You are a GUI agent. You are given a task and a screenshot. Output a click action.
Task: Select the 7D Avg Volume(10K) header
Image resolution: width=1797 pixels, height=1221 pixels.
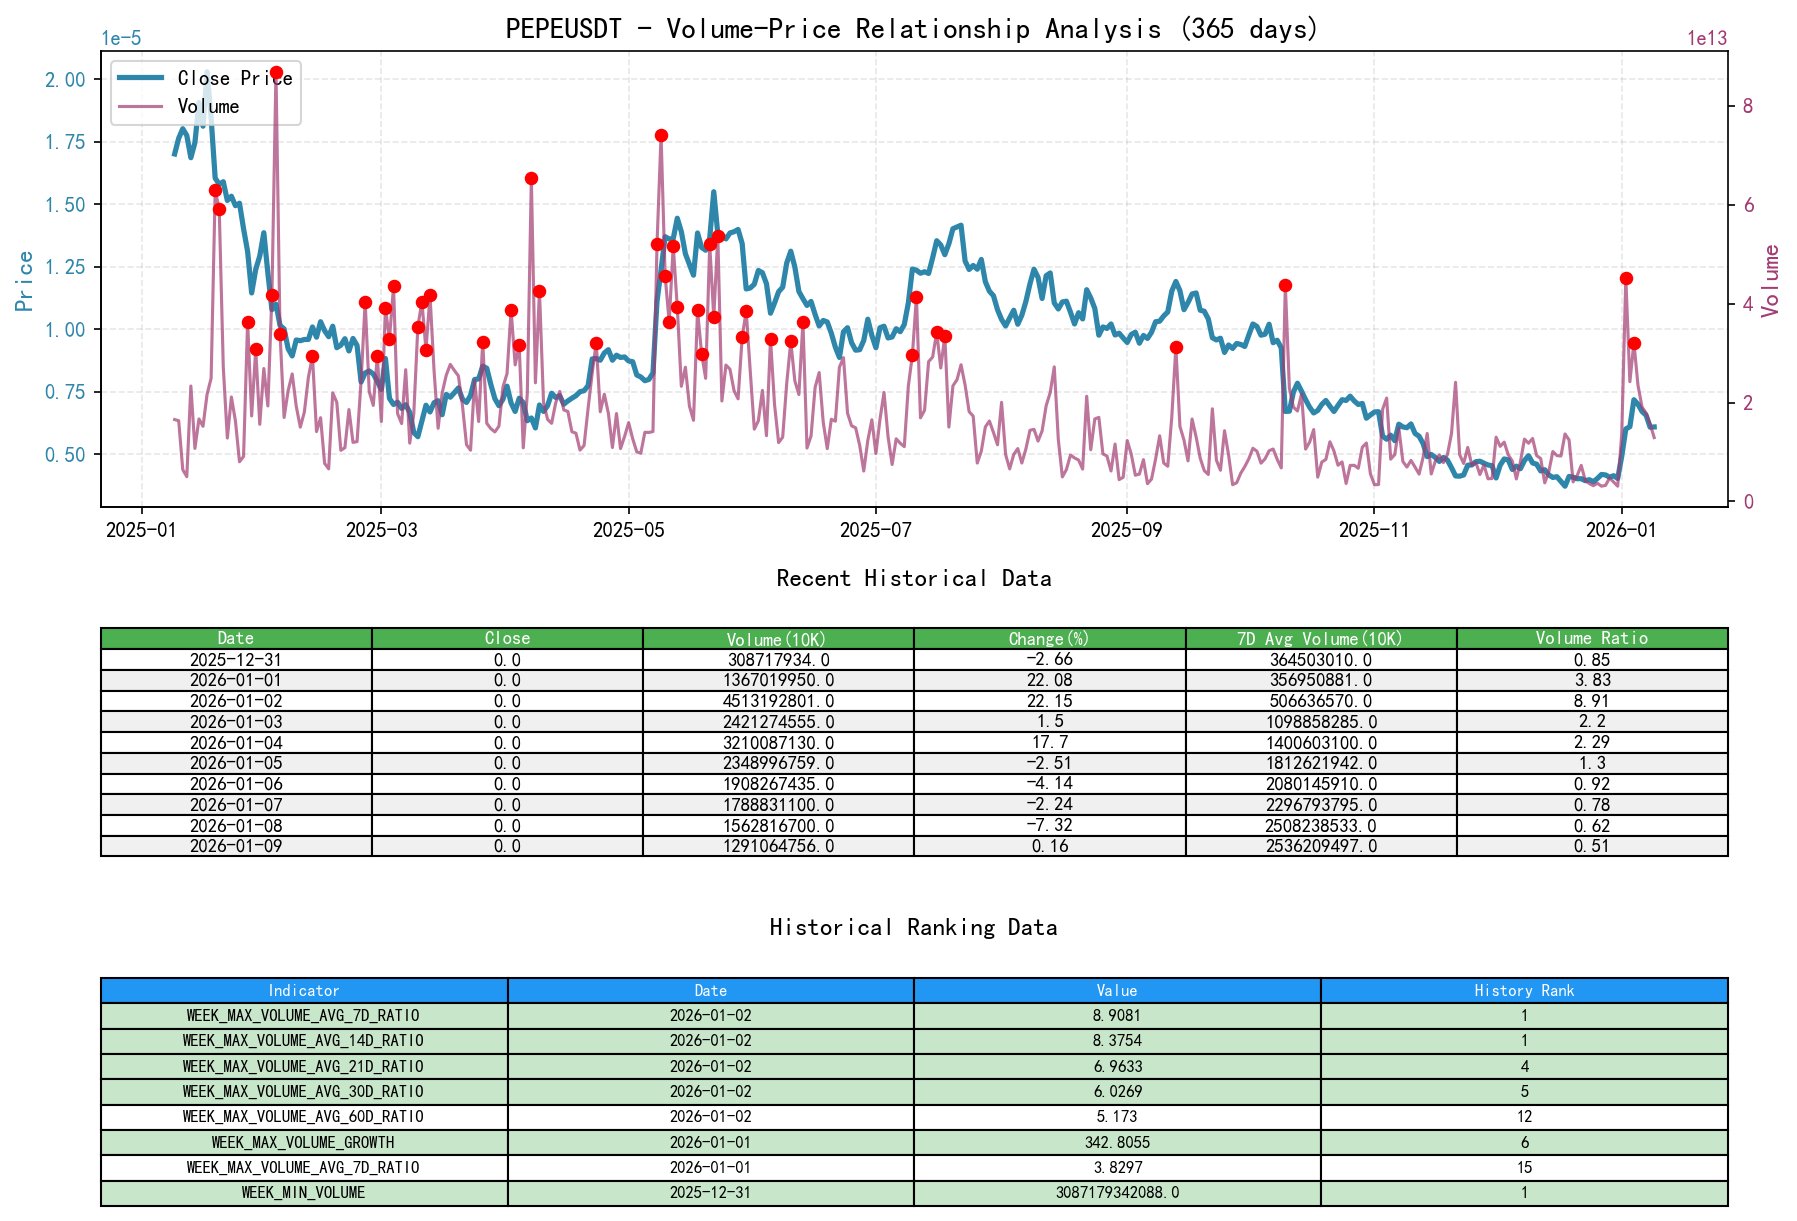coord(1320,637)
